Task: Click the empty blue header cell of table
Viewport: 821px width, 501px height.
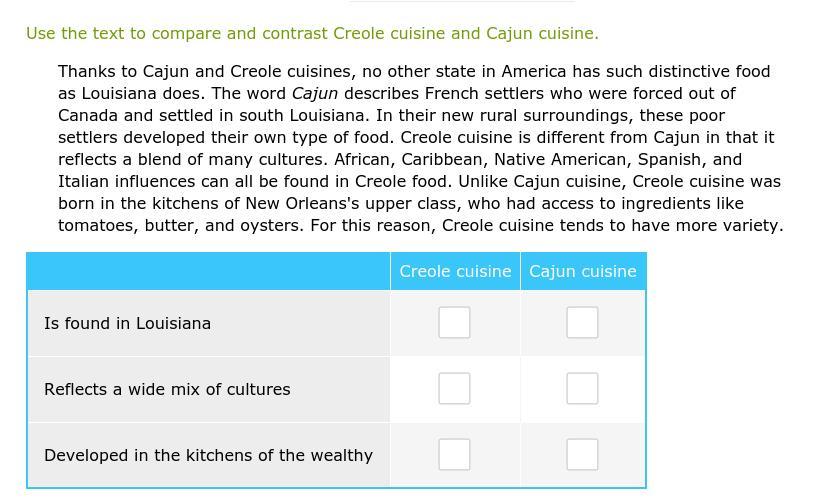Action: pyautogui.click(x=208, y=271)
